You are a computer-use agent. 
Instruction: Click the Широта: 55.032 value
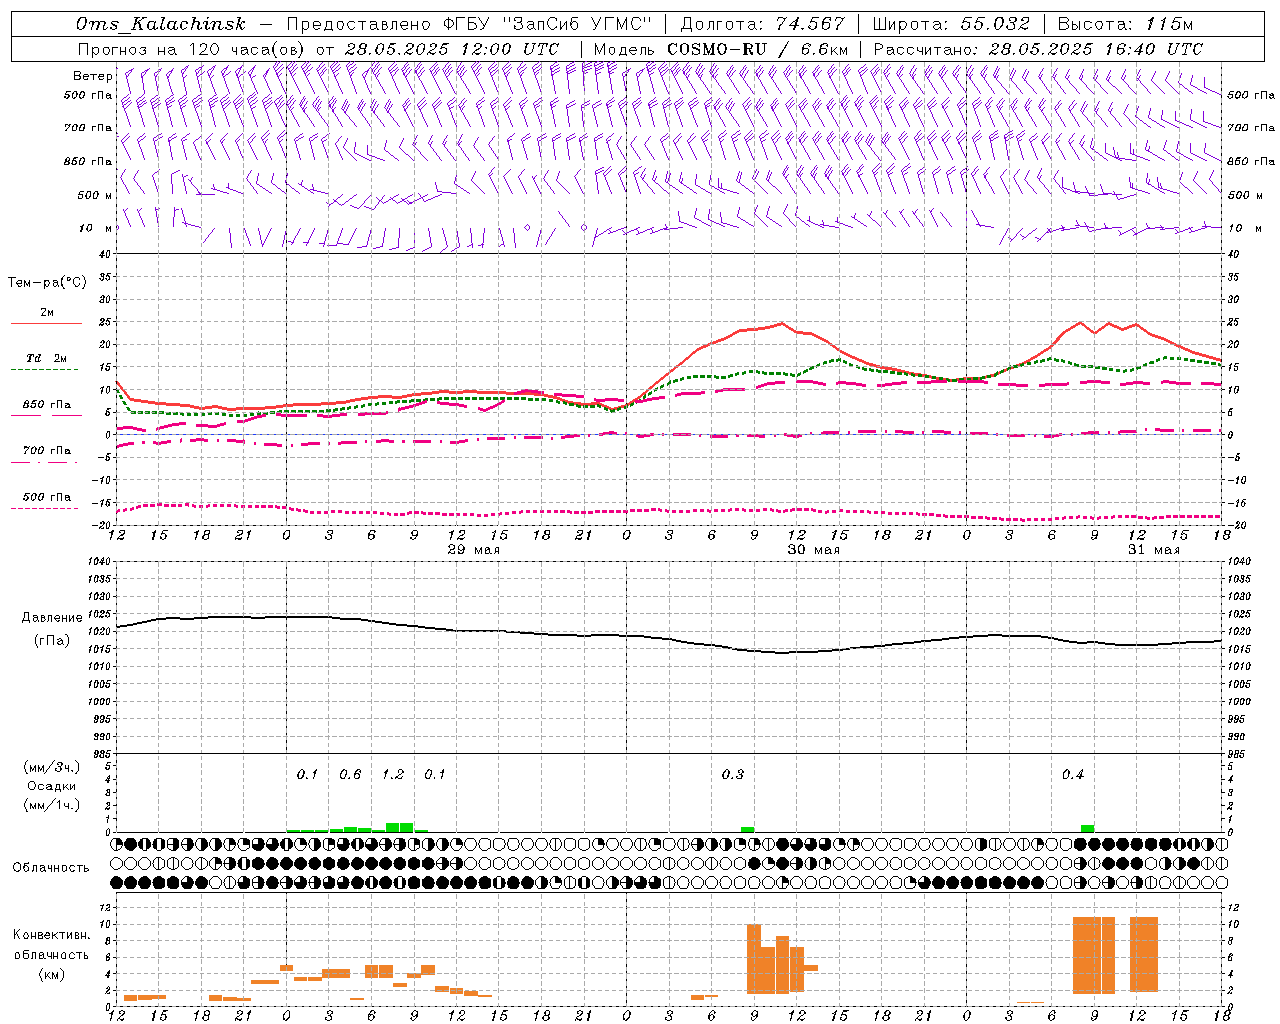point(951,24)
